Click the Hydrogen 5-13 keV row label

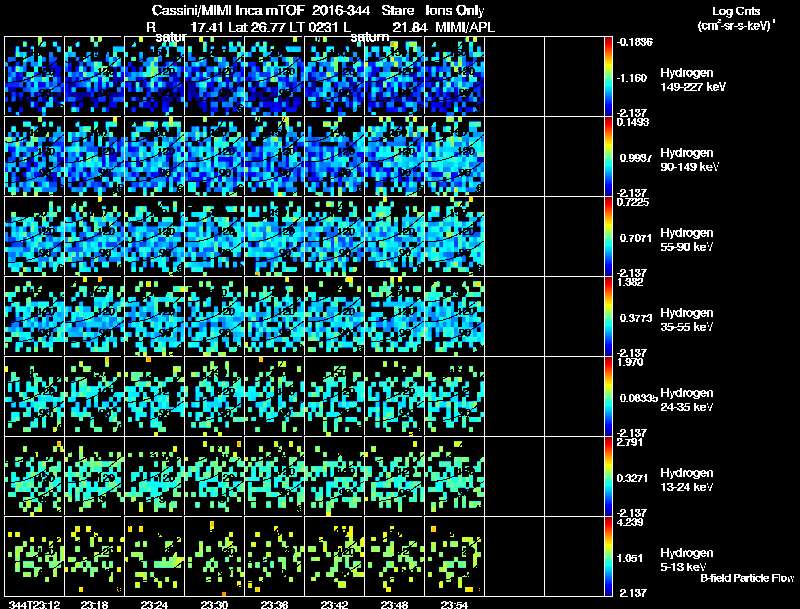(687, 560)
